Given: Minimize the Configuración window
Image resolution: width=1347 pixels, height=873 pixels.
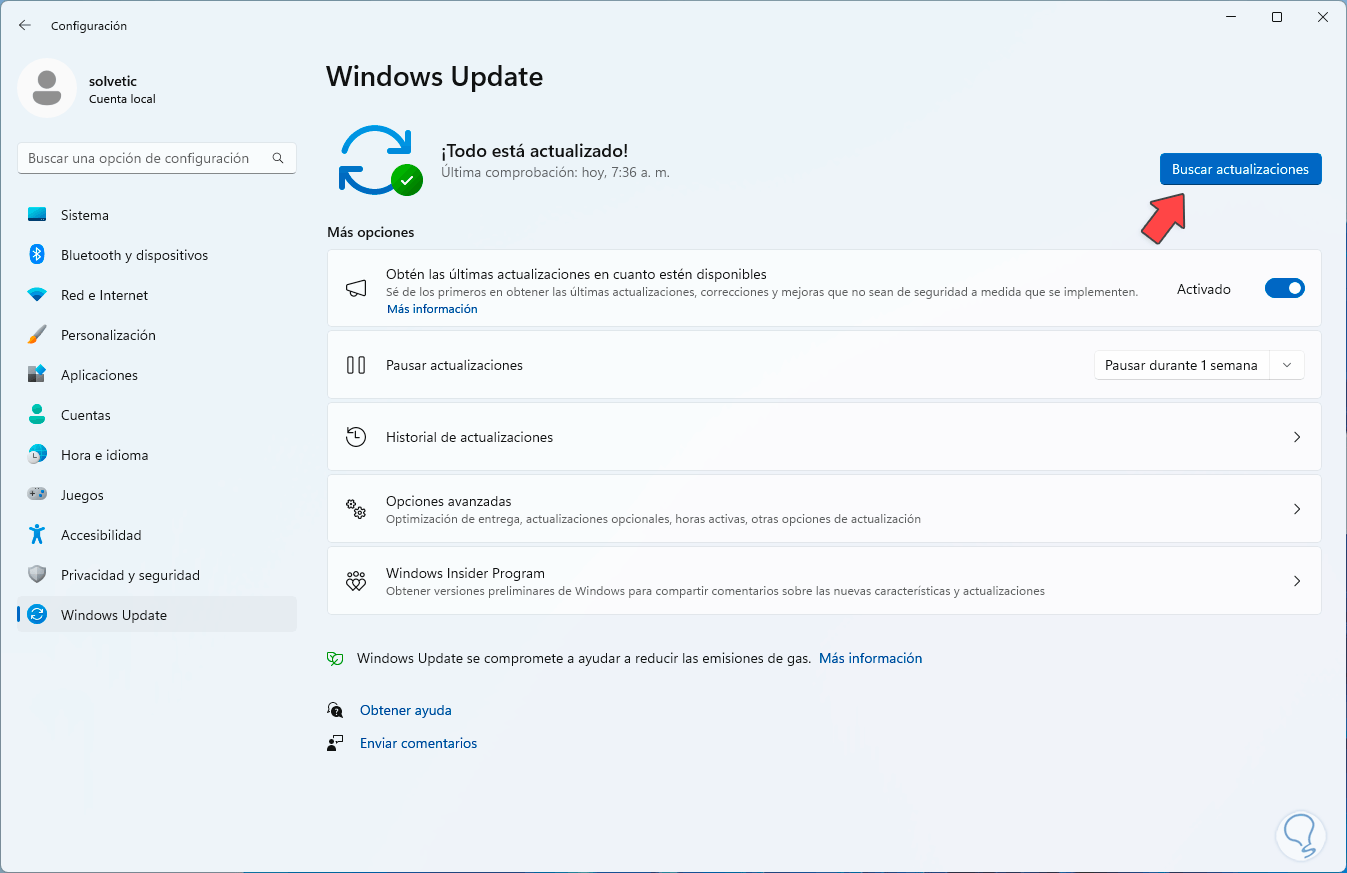Looking at the screenshot, I should tap(1231, 17).
